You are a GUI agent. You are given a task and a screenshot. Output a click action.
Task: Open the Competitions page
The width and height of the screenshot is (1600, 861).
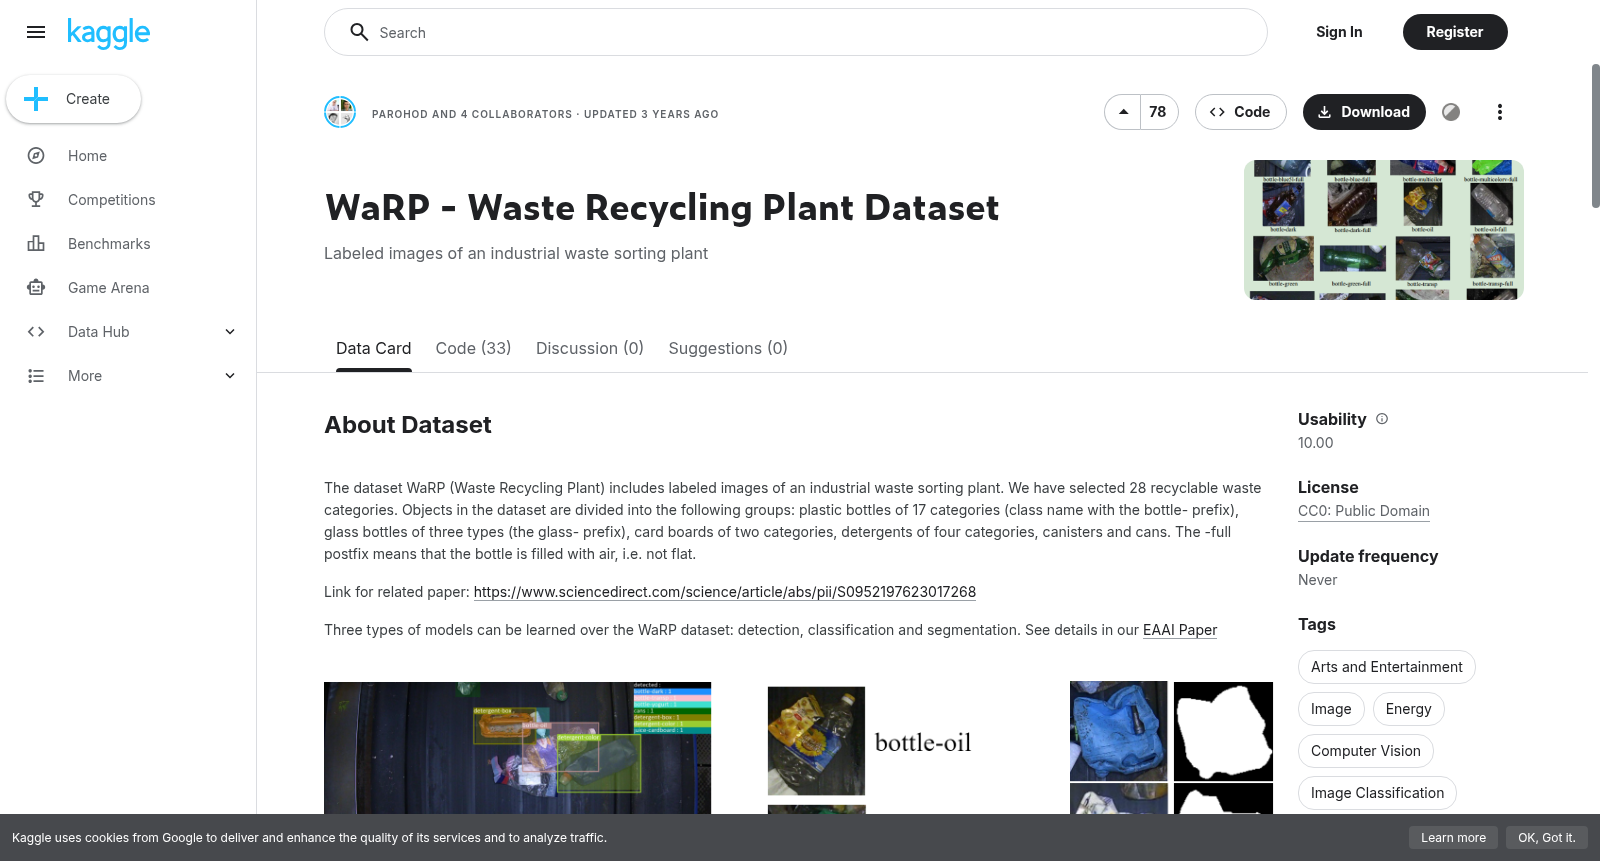point(112,200)
